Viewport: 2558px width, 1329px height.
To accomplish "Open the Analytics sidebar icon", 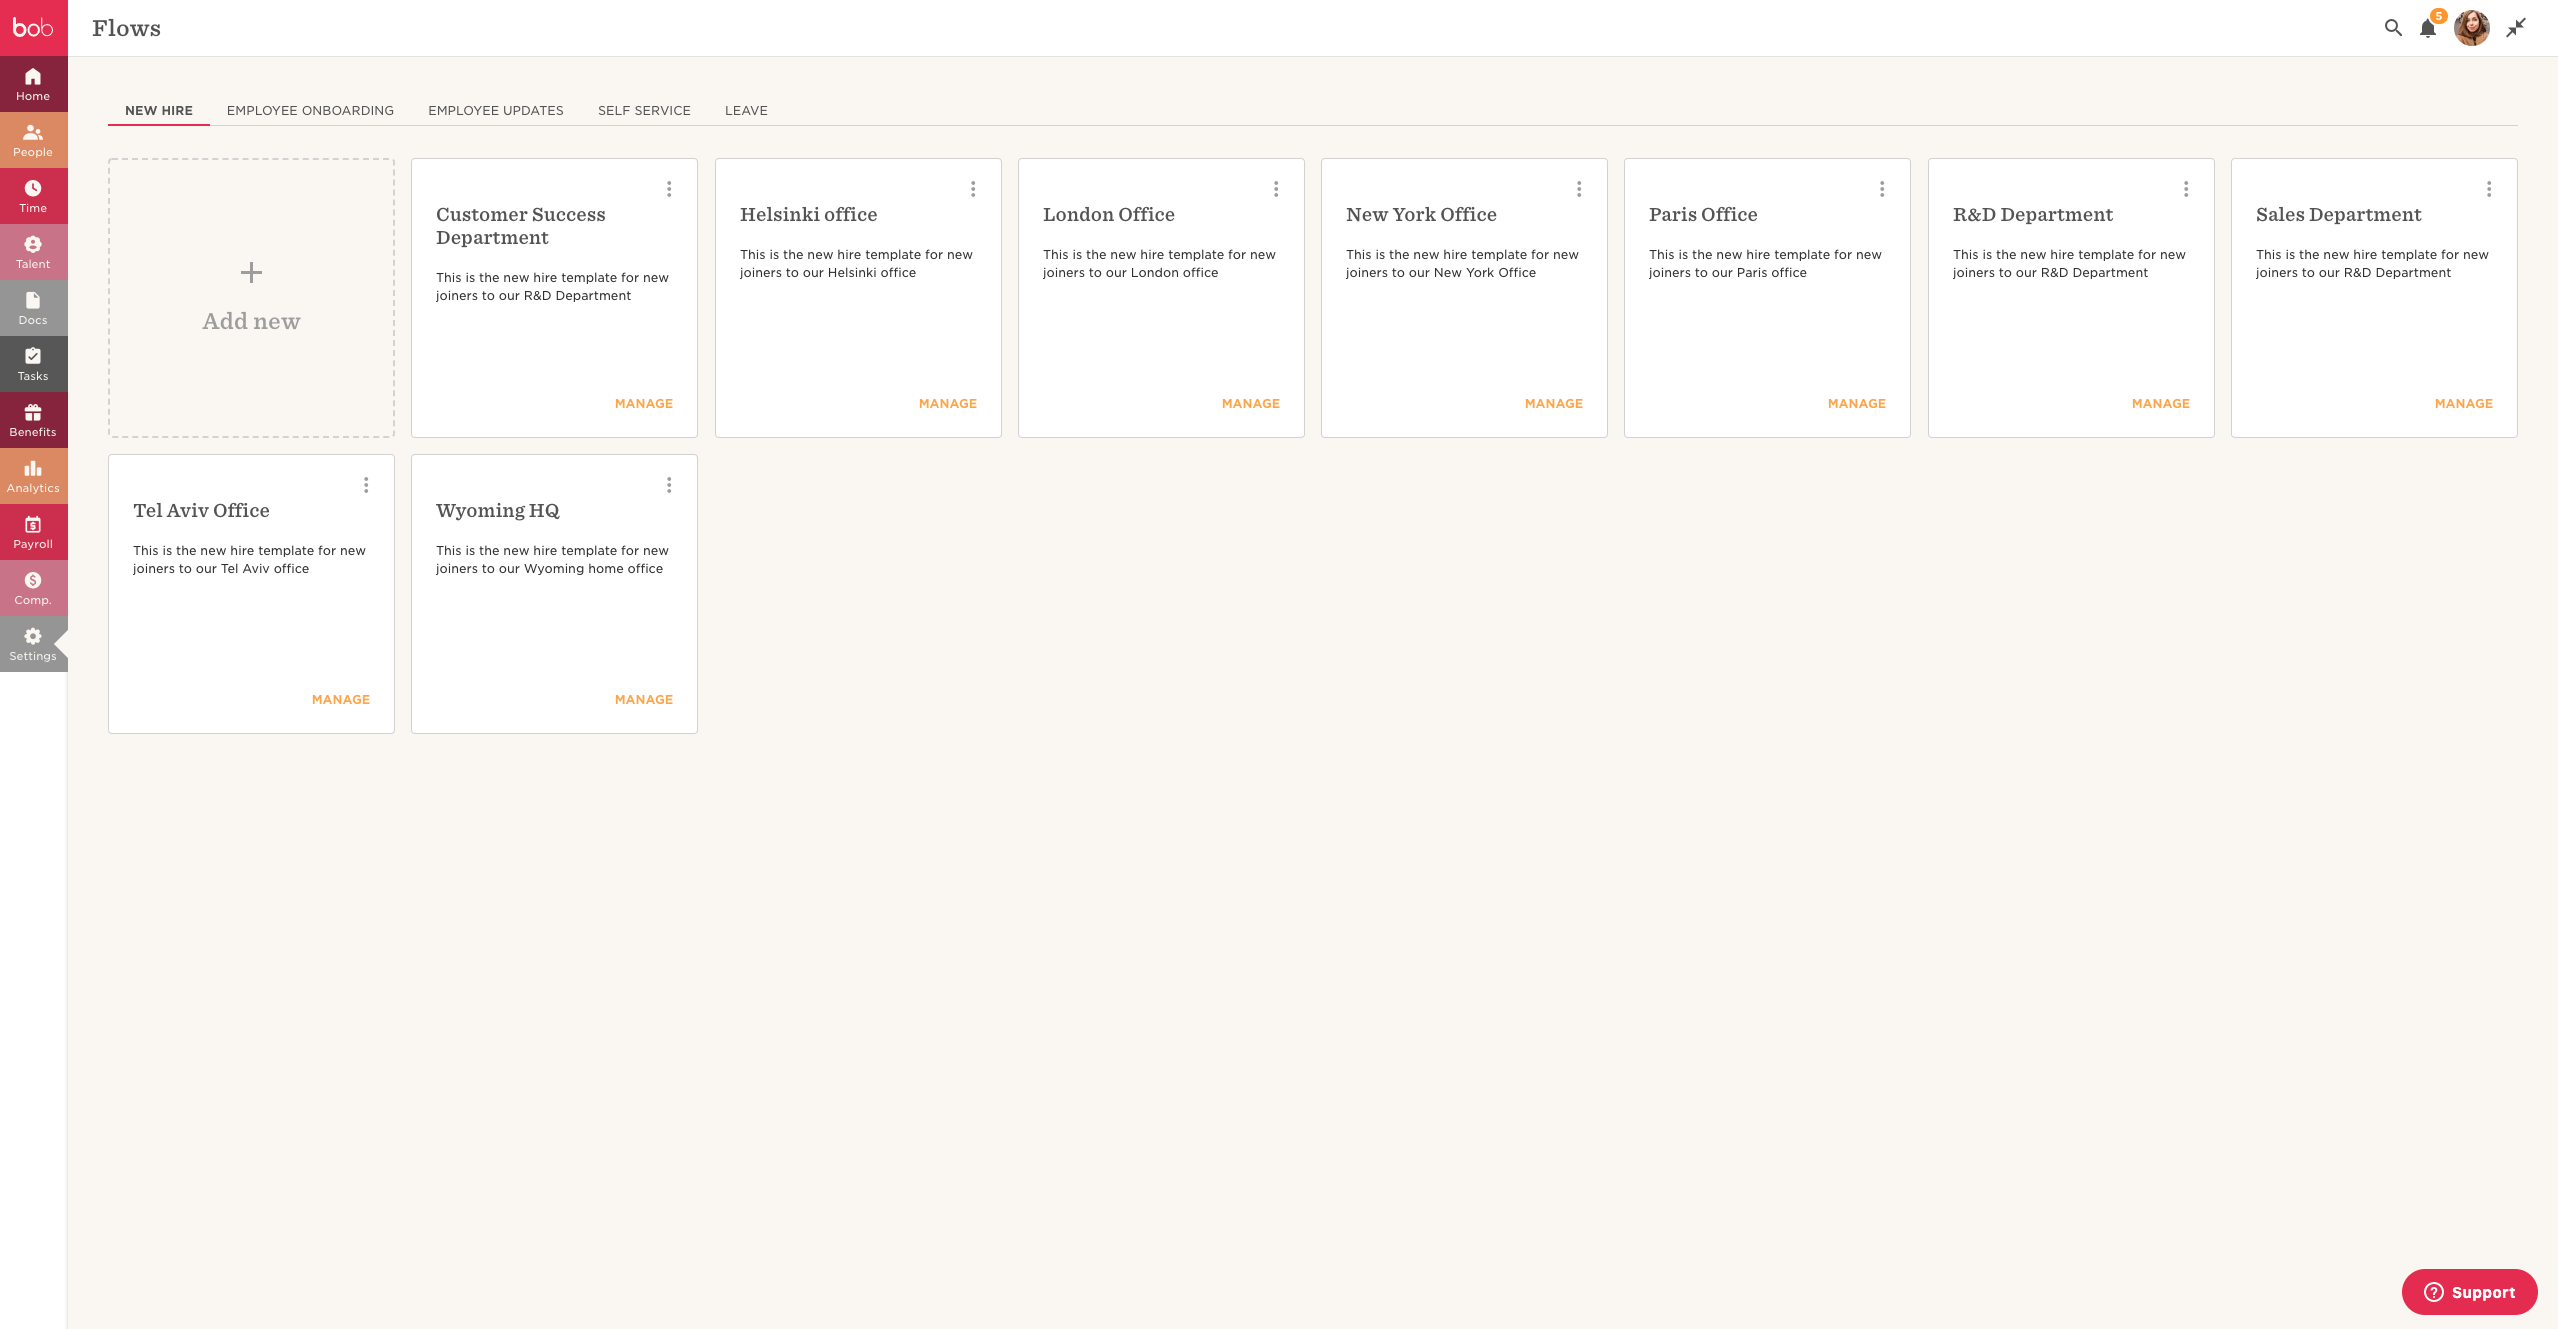I will click(x=33, y=476).
